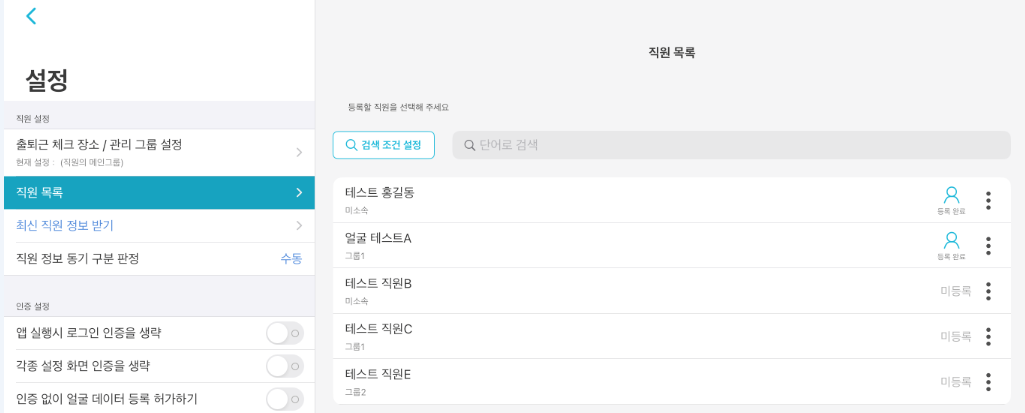The image size is (1025, 413).
Task: Open more options for 테스트 직원B
Action: click(x=988, y=291)
